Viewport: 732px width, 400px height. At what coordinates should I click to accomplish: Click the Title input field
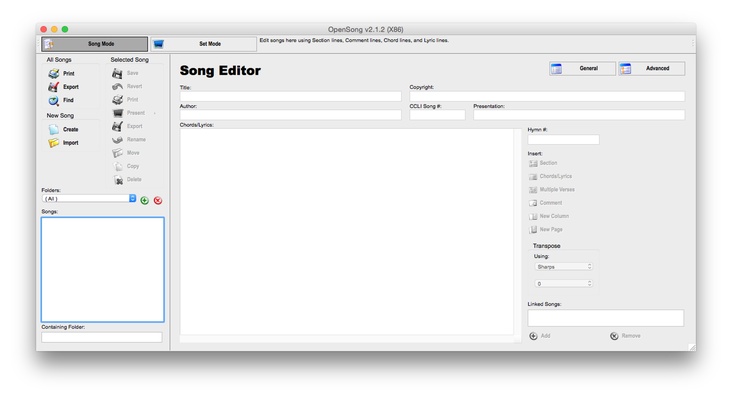290,97
